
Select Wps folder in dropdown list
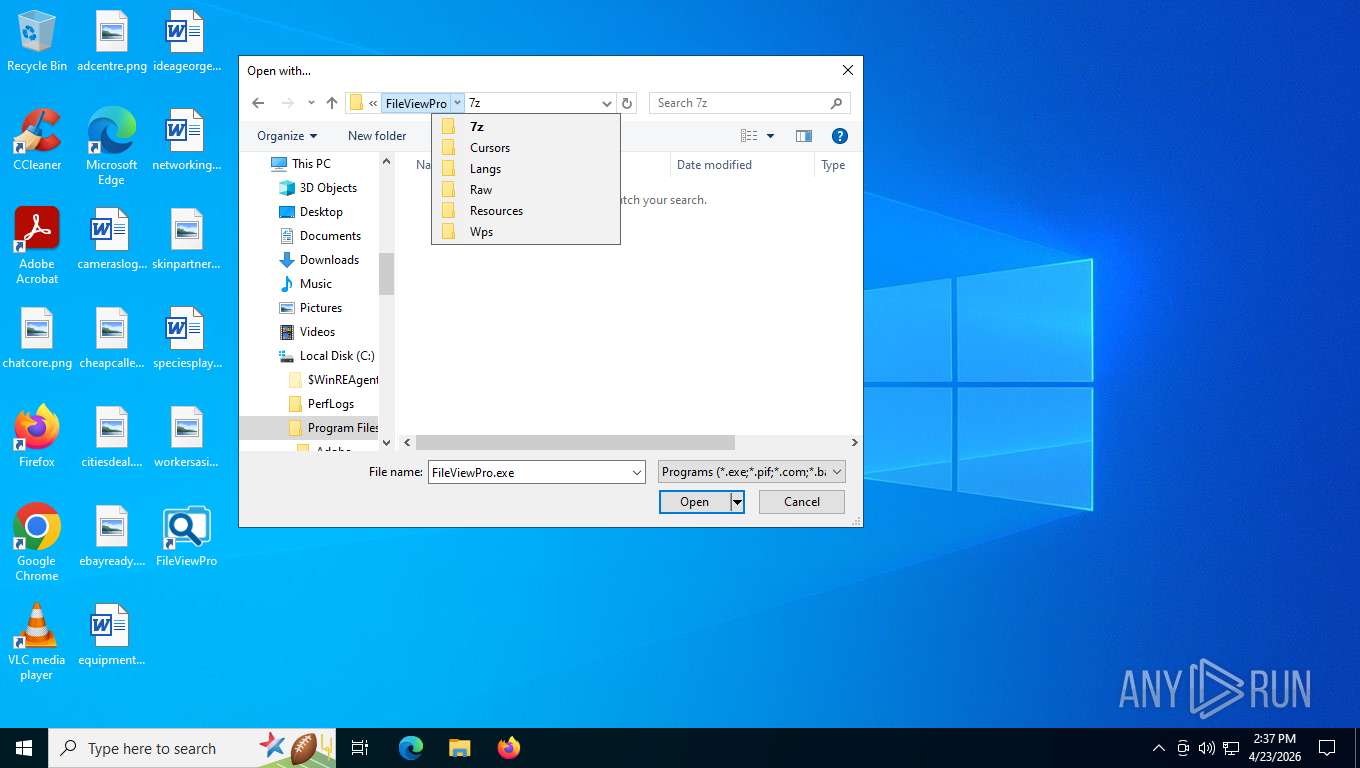tap(525, 232)
